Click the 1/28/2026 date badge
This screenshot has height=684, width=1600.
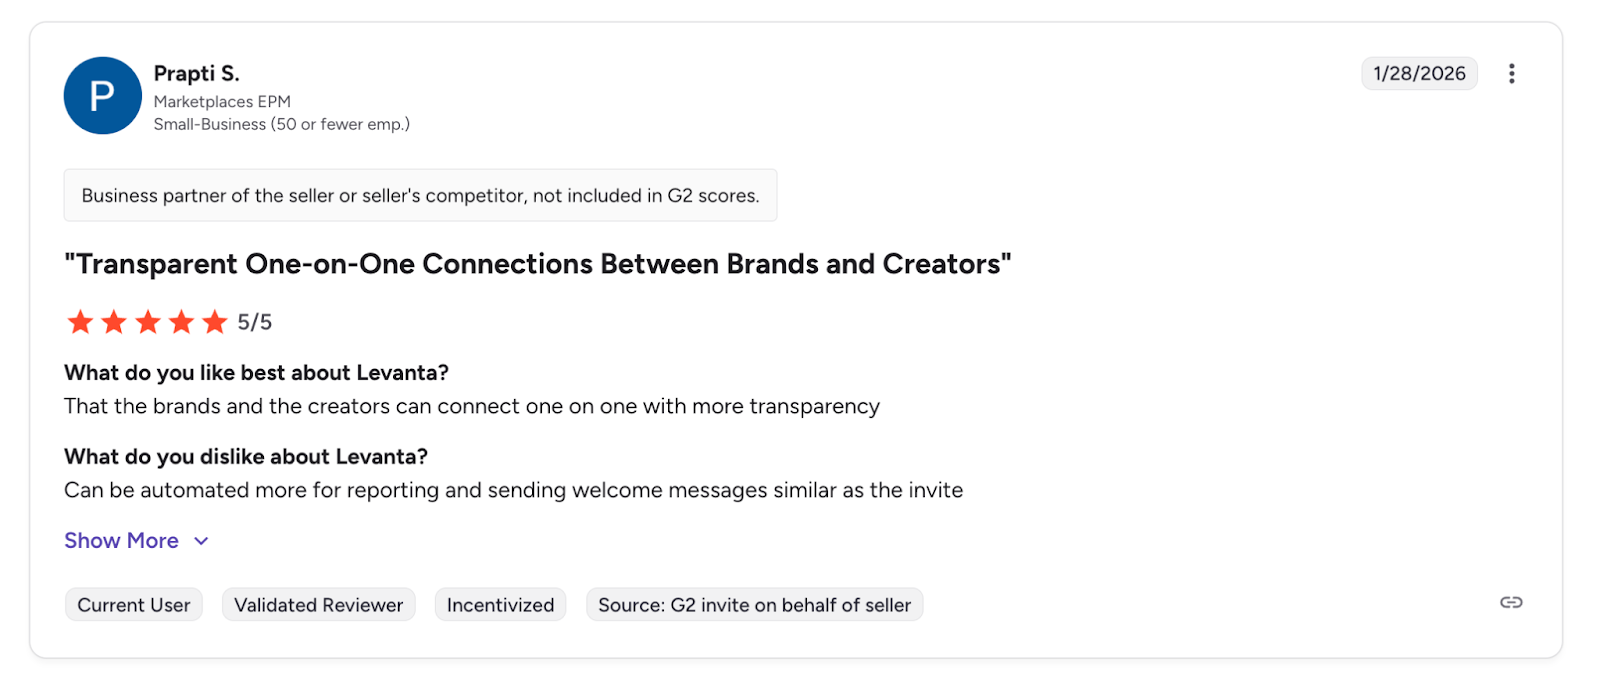pos(1419,73)
